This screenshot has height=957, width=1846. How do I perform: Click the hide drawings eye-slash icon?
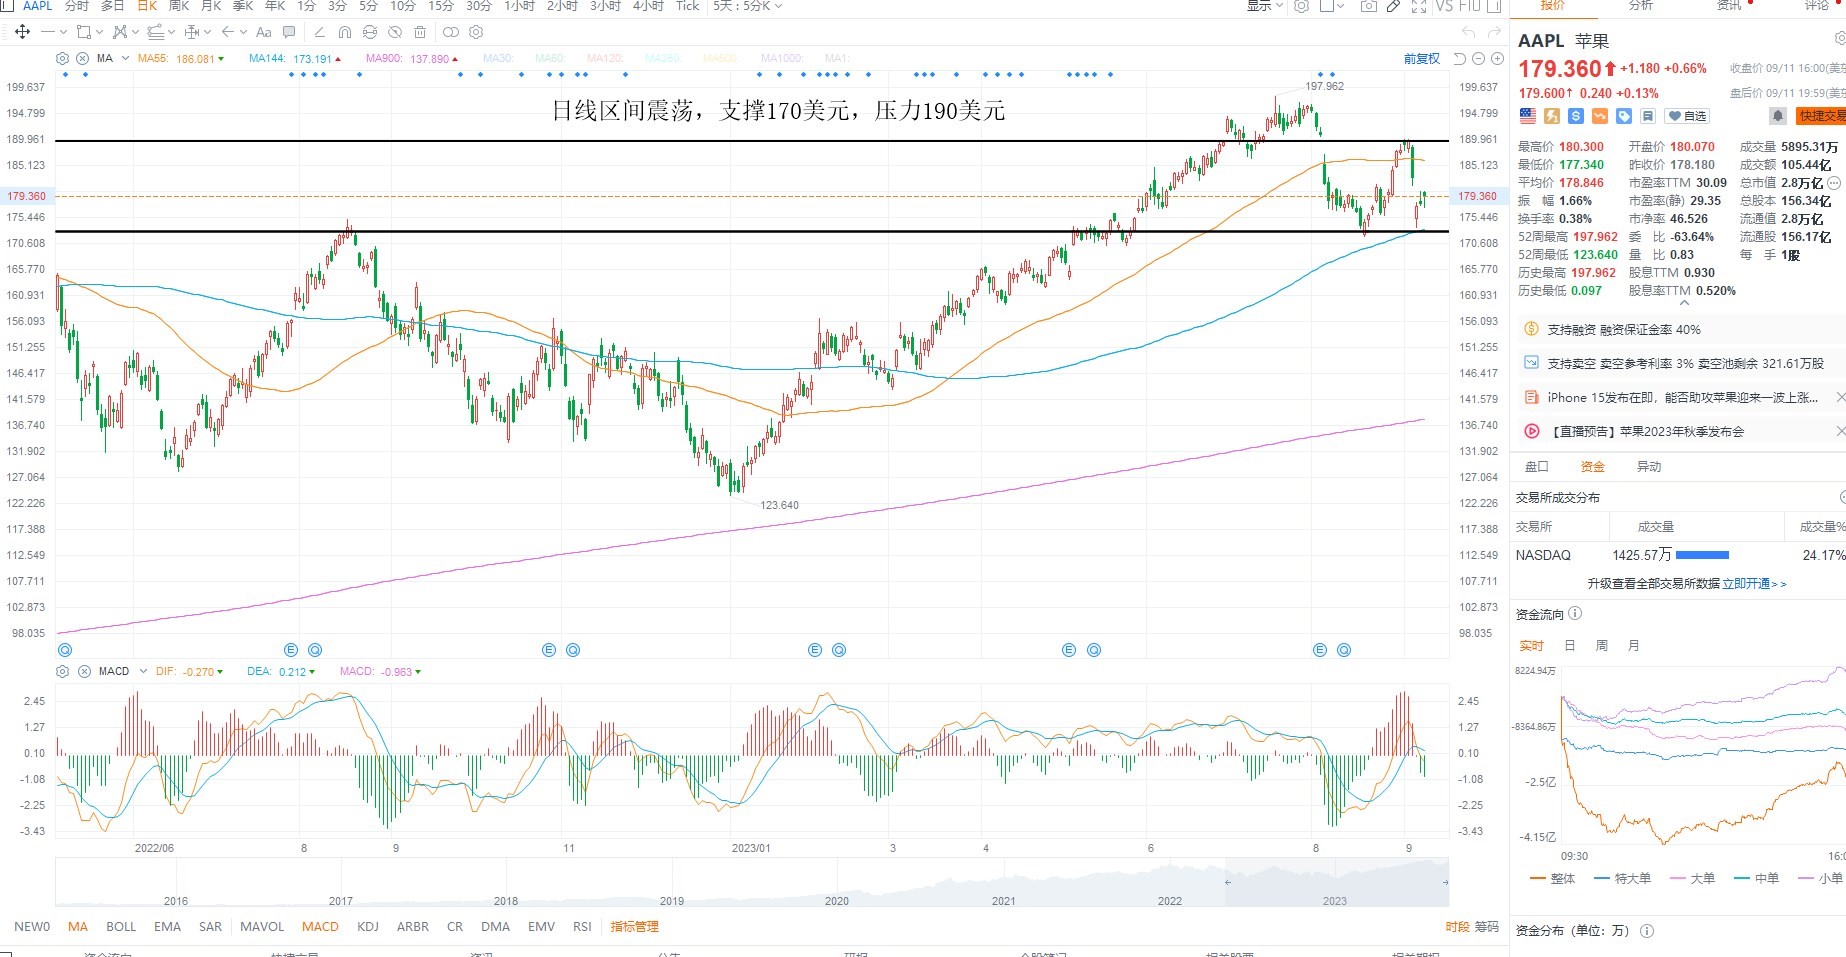pos(395,32)
